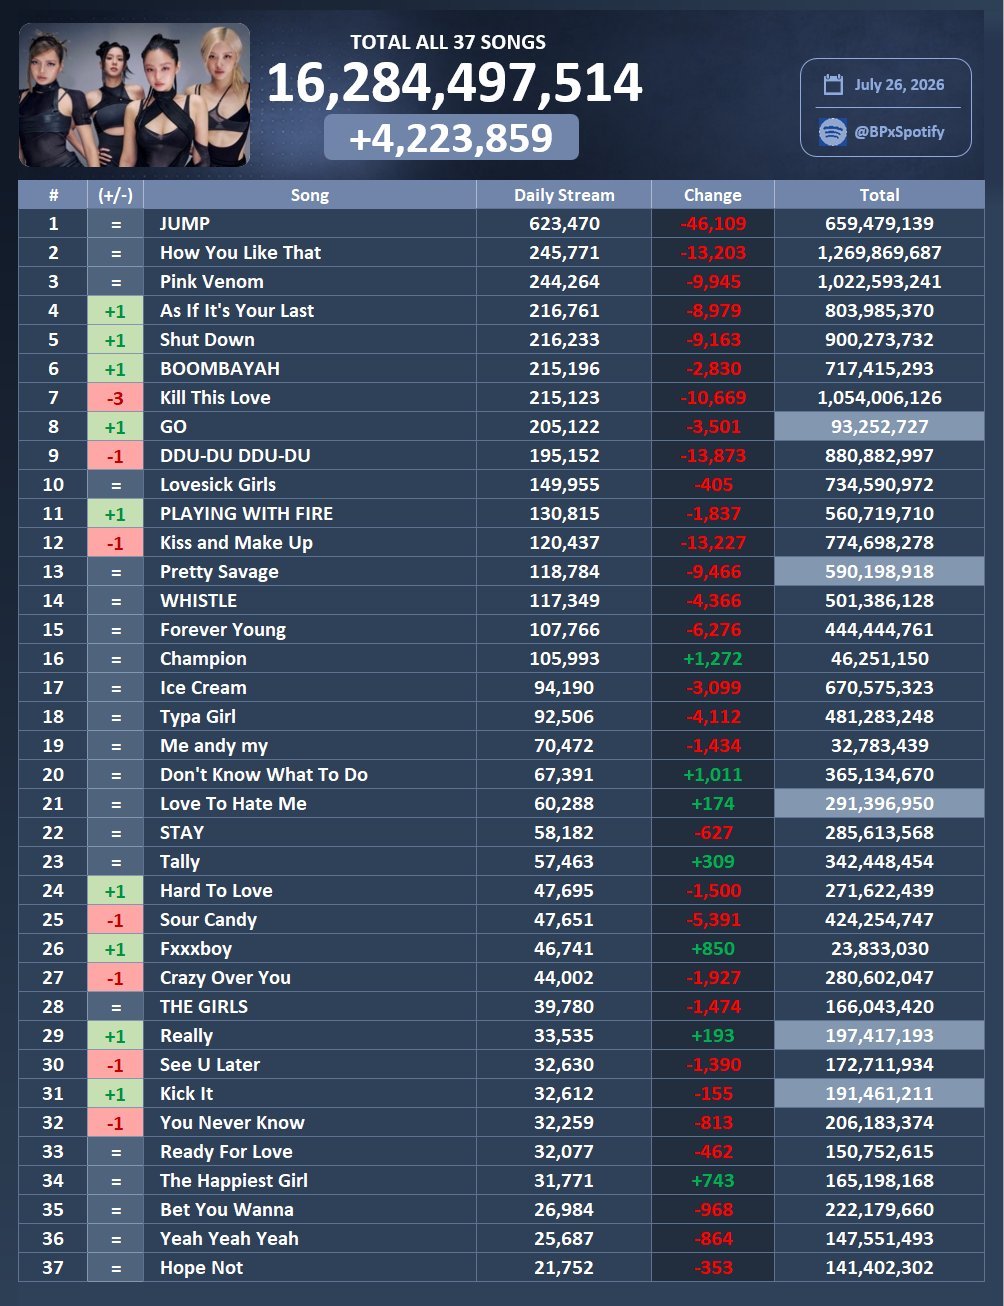The width and height of the screenshot is (1004, 1306).
Task: Click THE GIRLS song title
Action: pyautogui.click(x=204, y=1007)
